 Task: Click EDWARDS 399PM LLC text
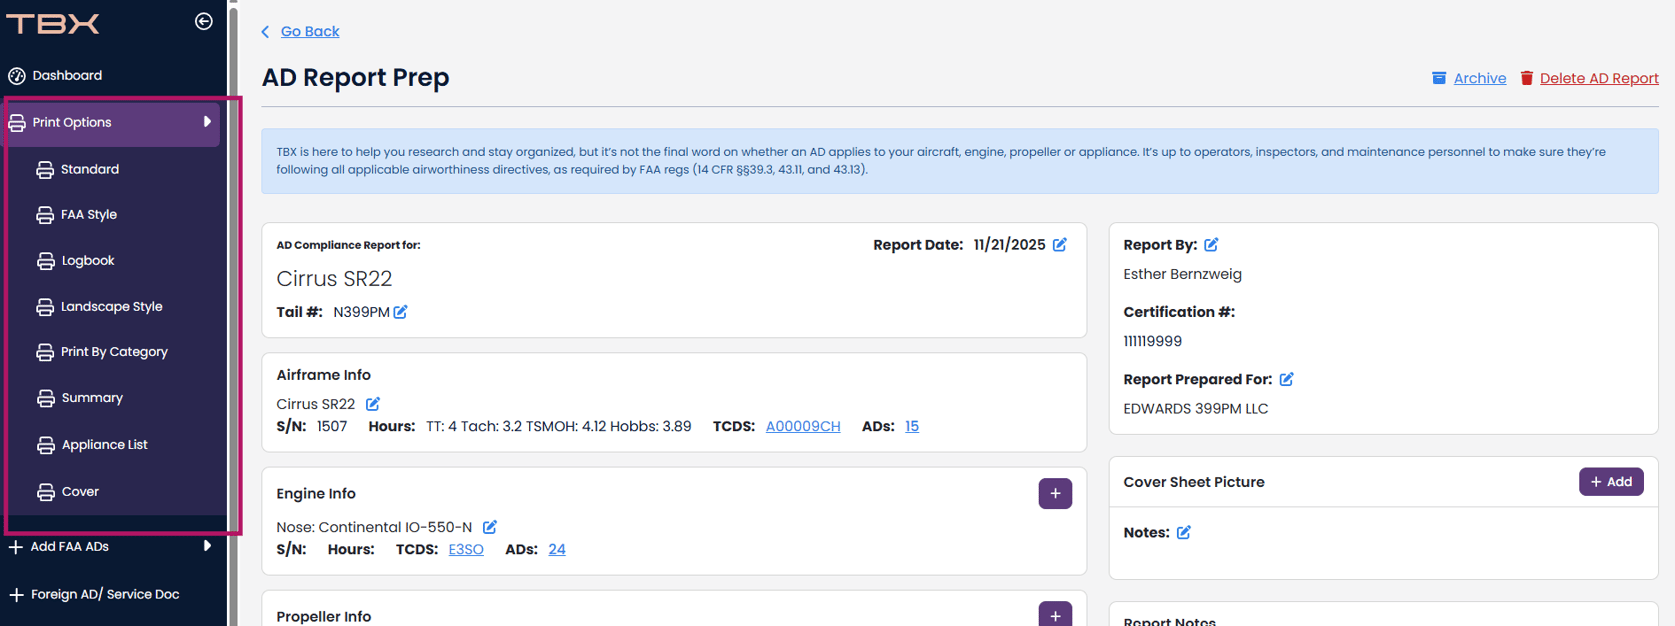click(x=1196, y=408)
